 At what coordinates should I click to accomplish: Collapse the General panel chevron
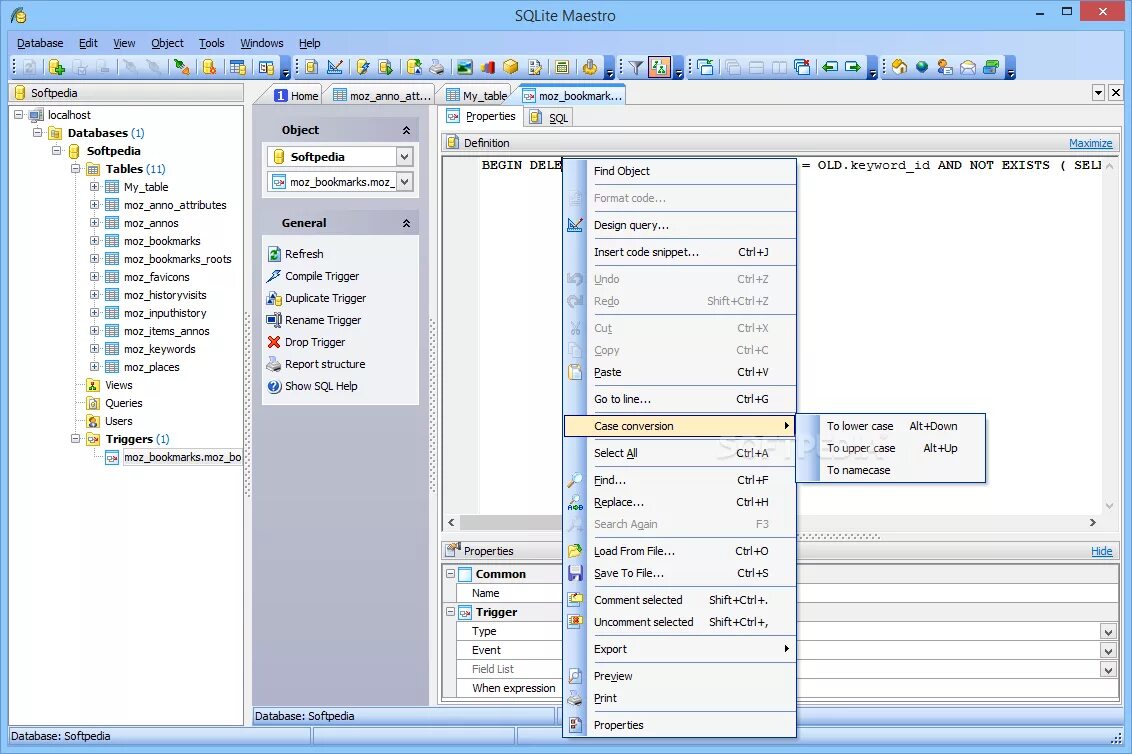[x=406, y=223]
